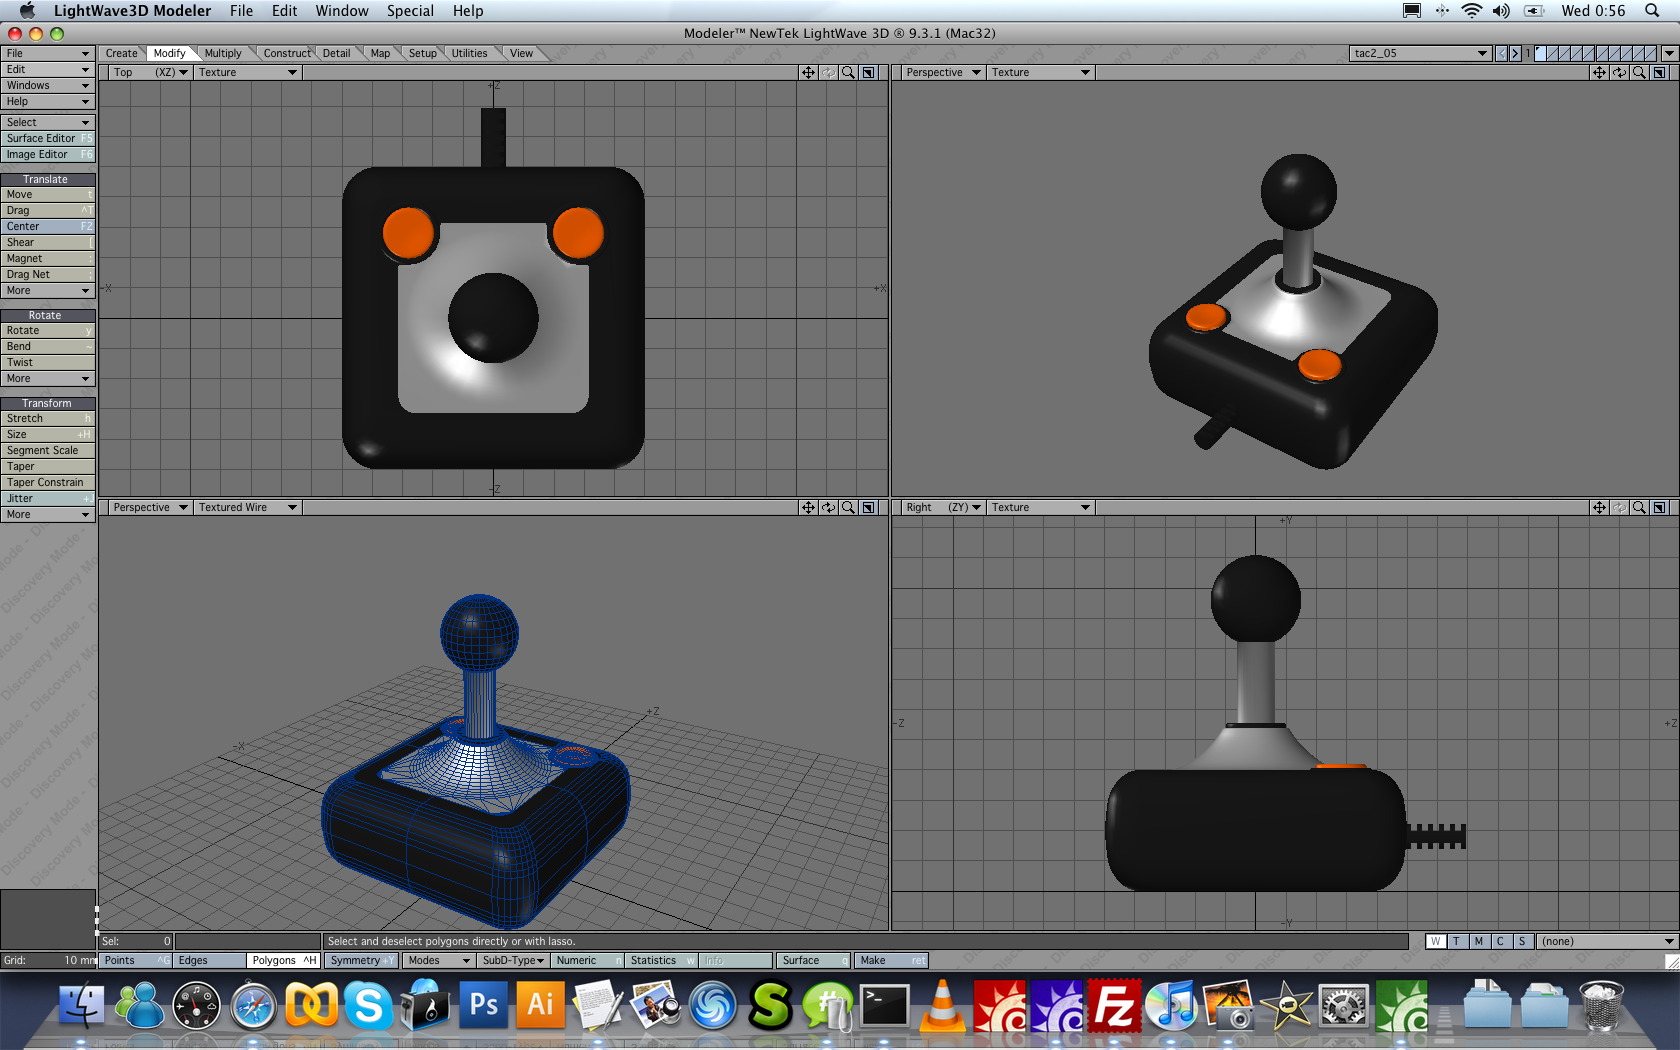The width and height of the screenshot is (1680, 1050).
Task: Click pan icon in the Right (ZY) viewport
Action: coord(1599,507)
